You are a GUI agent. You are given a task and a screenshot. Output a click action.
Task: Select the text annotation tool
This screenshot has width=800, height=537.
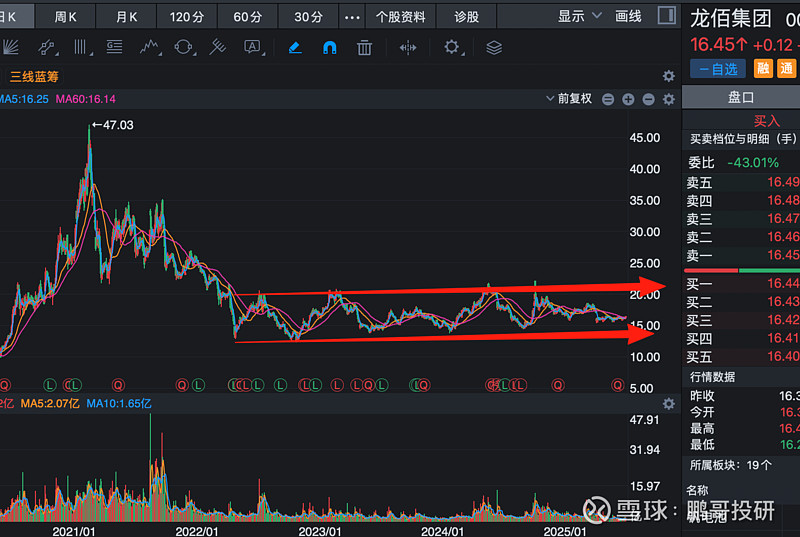point(253,47)
